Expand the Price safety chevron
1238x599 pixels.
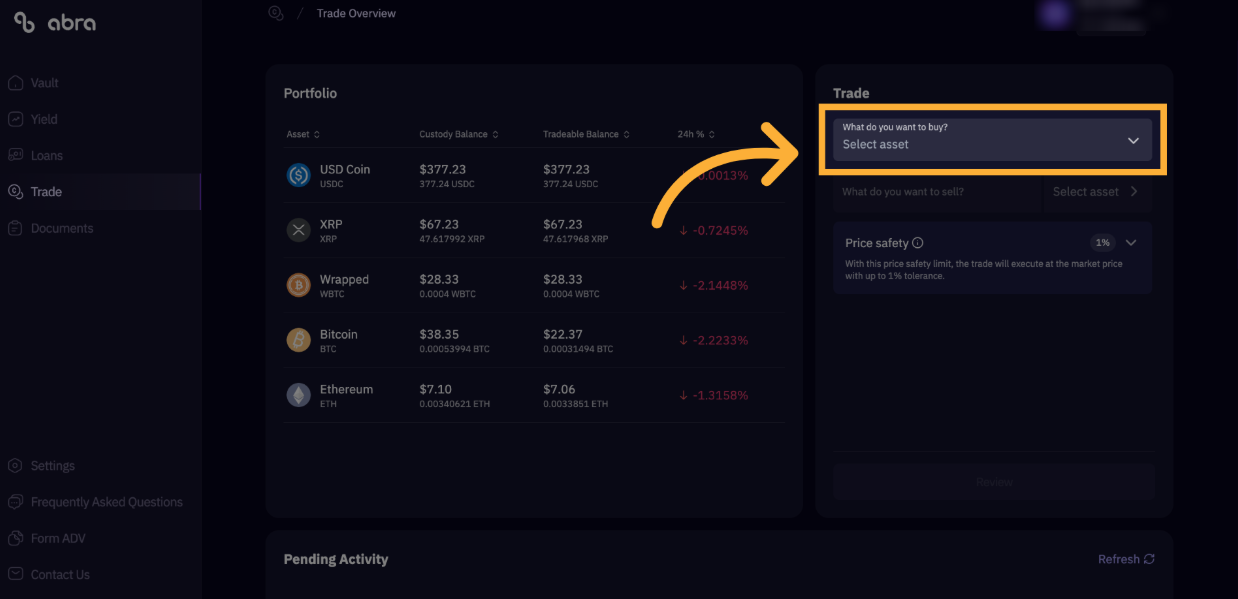point(1131,243)
